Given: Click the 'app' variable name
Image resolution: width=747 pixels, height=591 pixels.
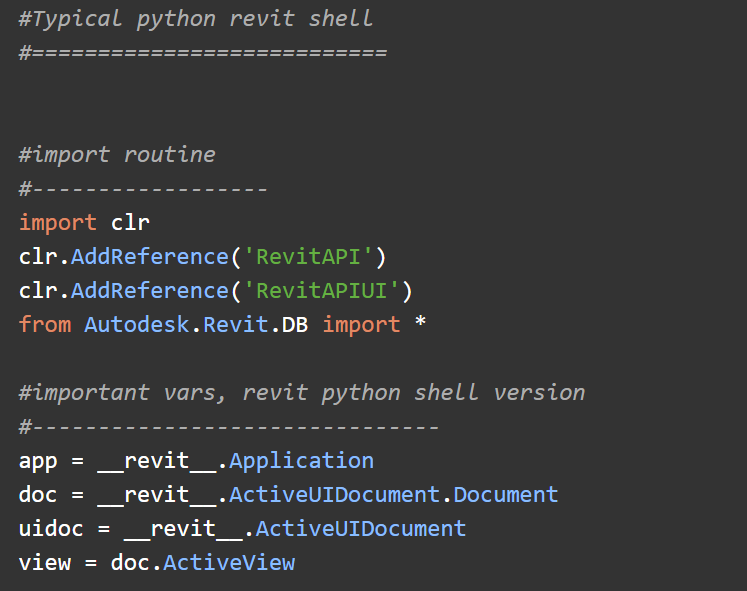Looking at the screenshot, I should pos(38,460).
